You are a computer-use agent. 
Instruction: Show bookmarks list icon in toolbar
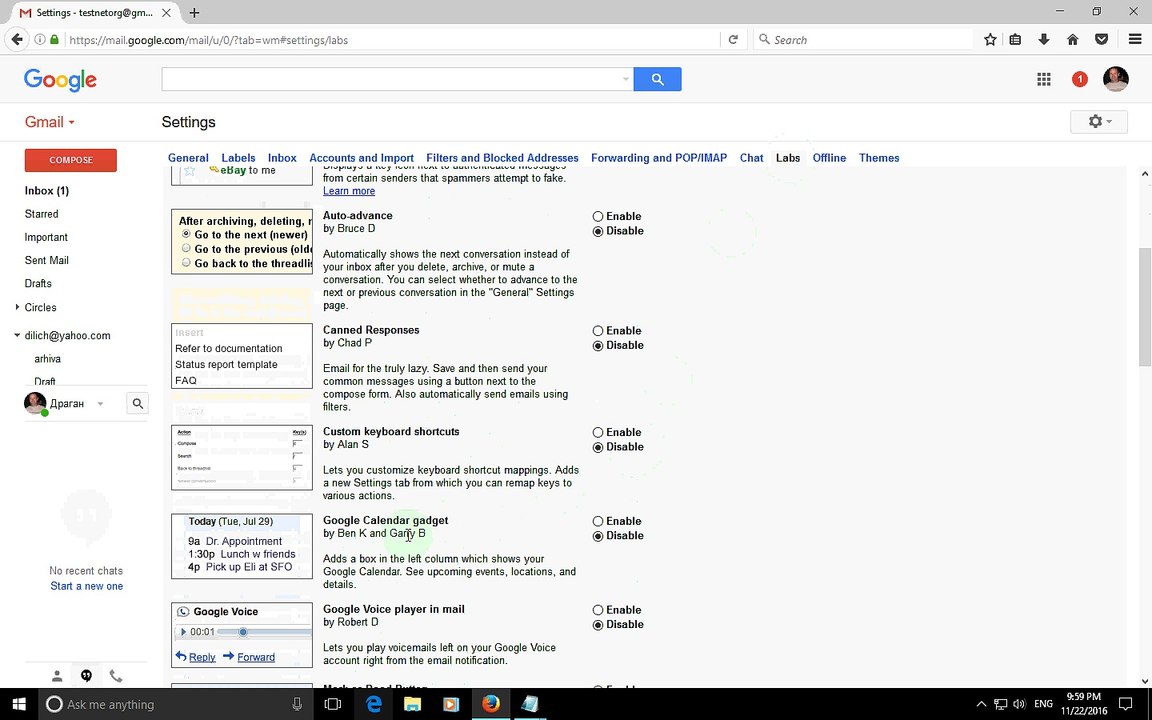tap(1015, 40)
